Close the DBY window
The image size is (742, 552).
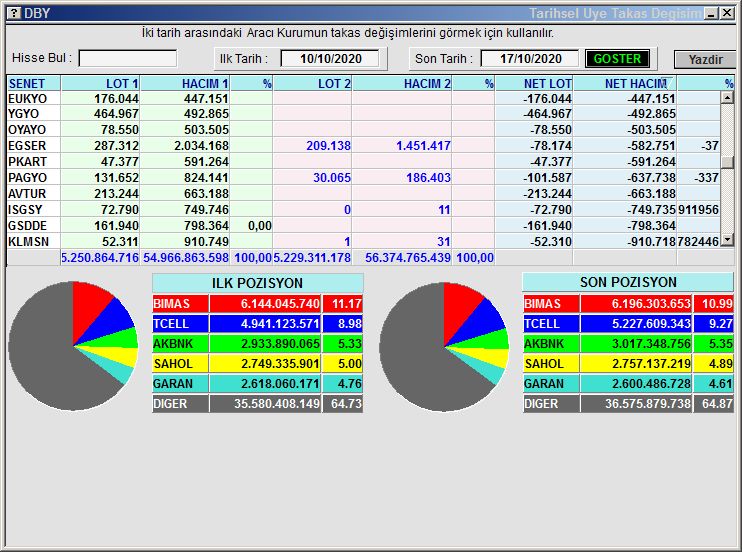727,13
